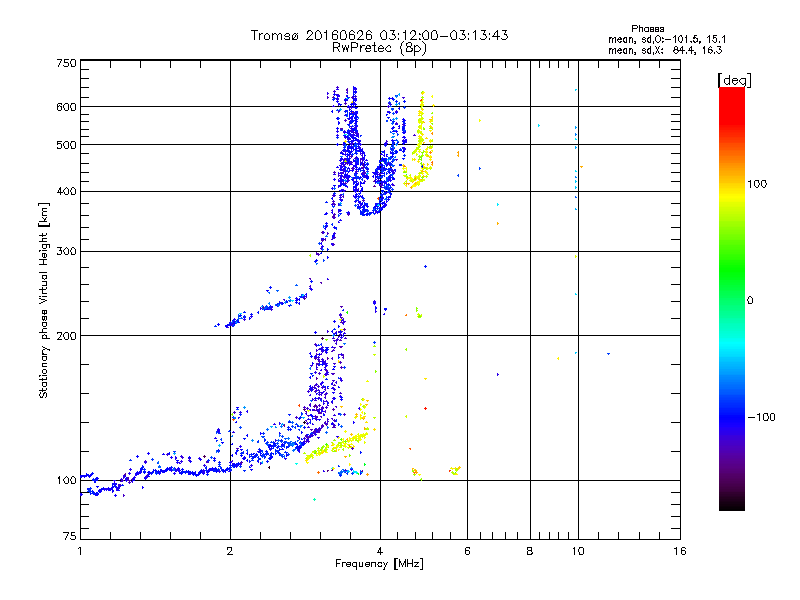Click the 200 km tick label

point(66,336)
